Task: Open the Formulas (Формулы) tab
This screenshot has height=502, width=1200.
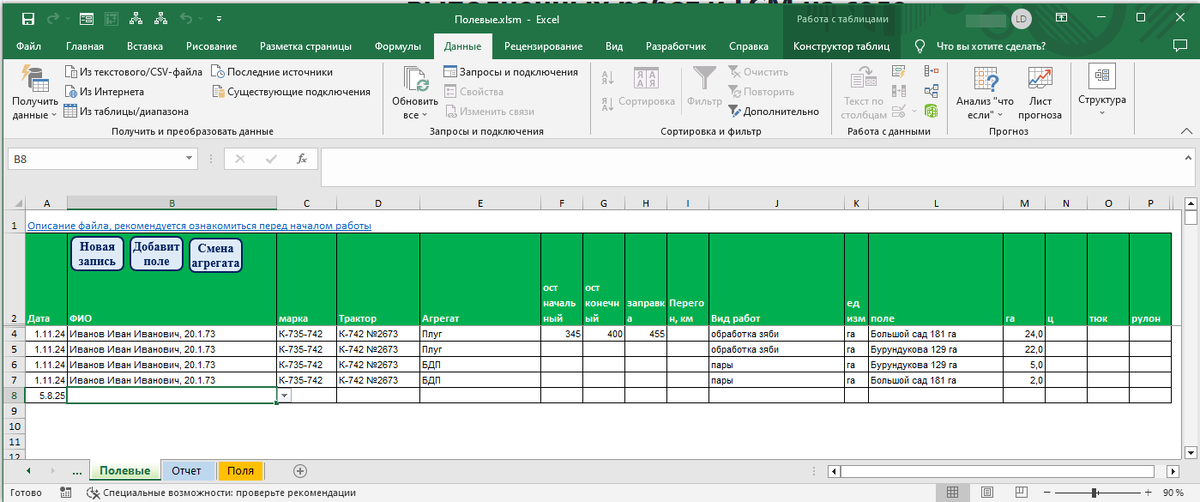Action: click(x=397, y=46)
